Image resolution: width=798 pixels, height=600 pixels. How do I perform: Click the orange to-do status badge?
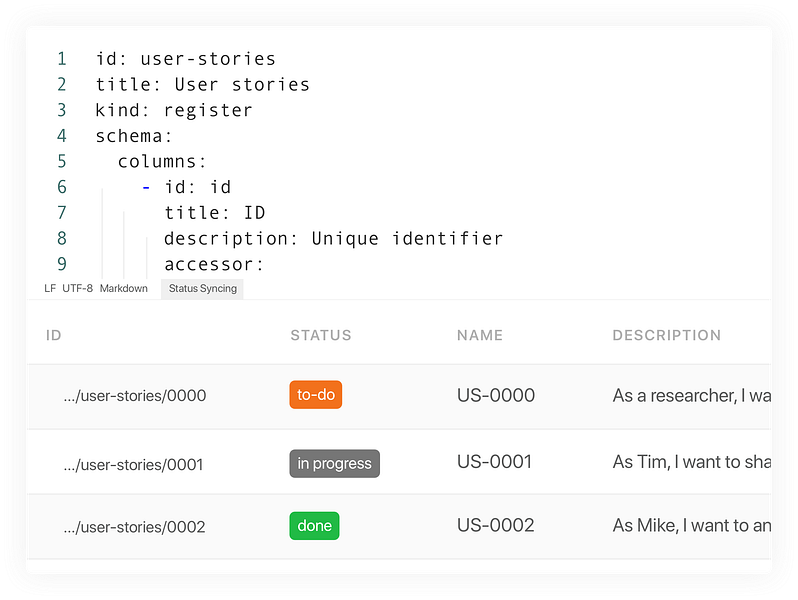pyautogui.click(x=316, y=395)
